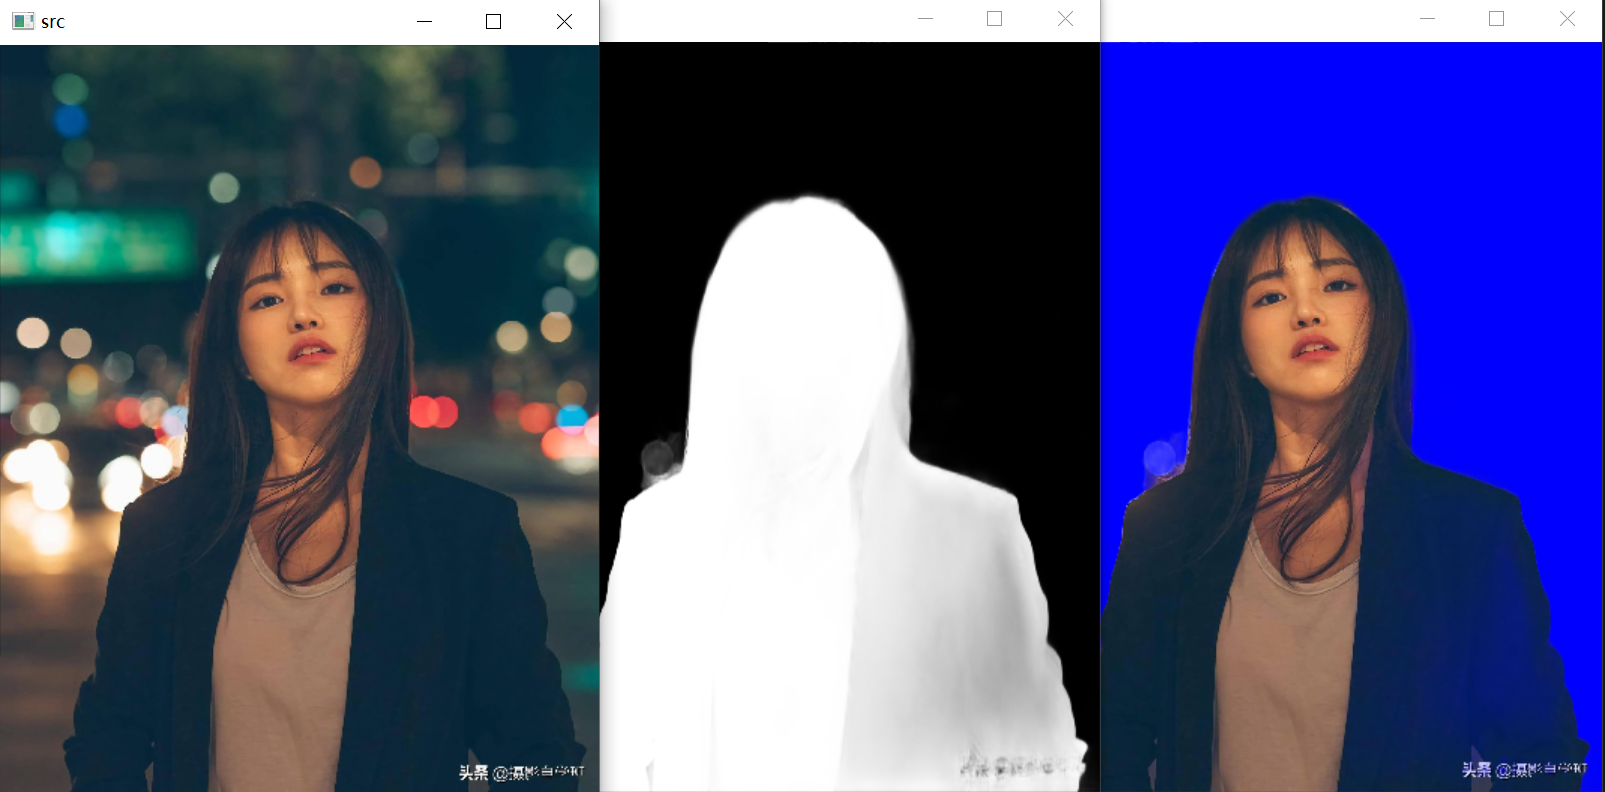Close the blue background result window
This screenshot has height=792, width=1605.
coord(1567,18)
